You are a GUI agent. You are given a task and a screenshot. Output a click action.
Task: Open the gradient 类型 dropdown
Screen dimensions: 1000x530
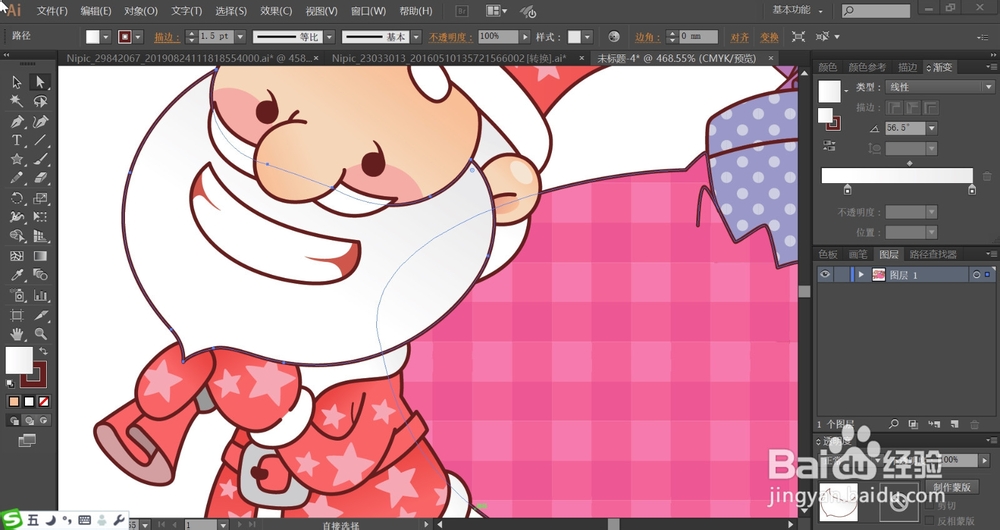(x=940, y=87)
